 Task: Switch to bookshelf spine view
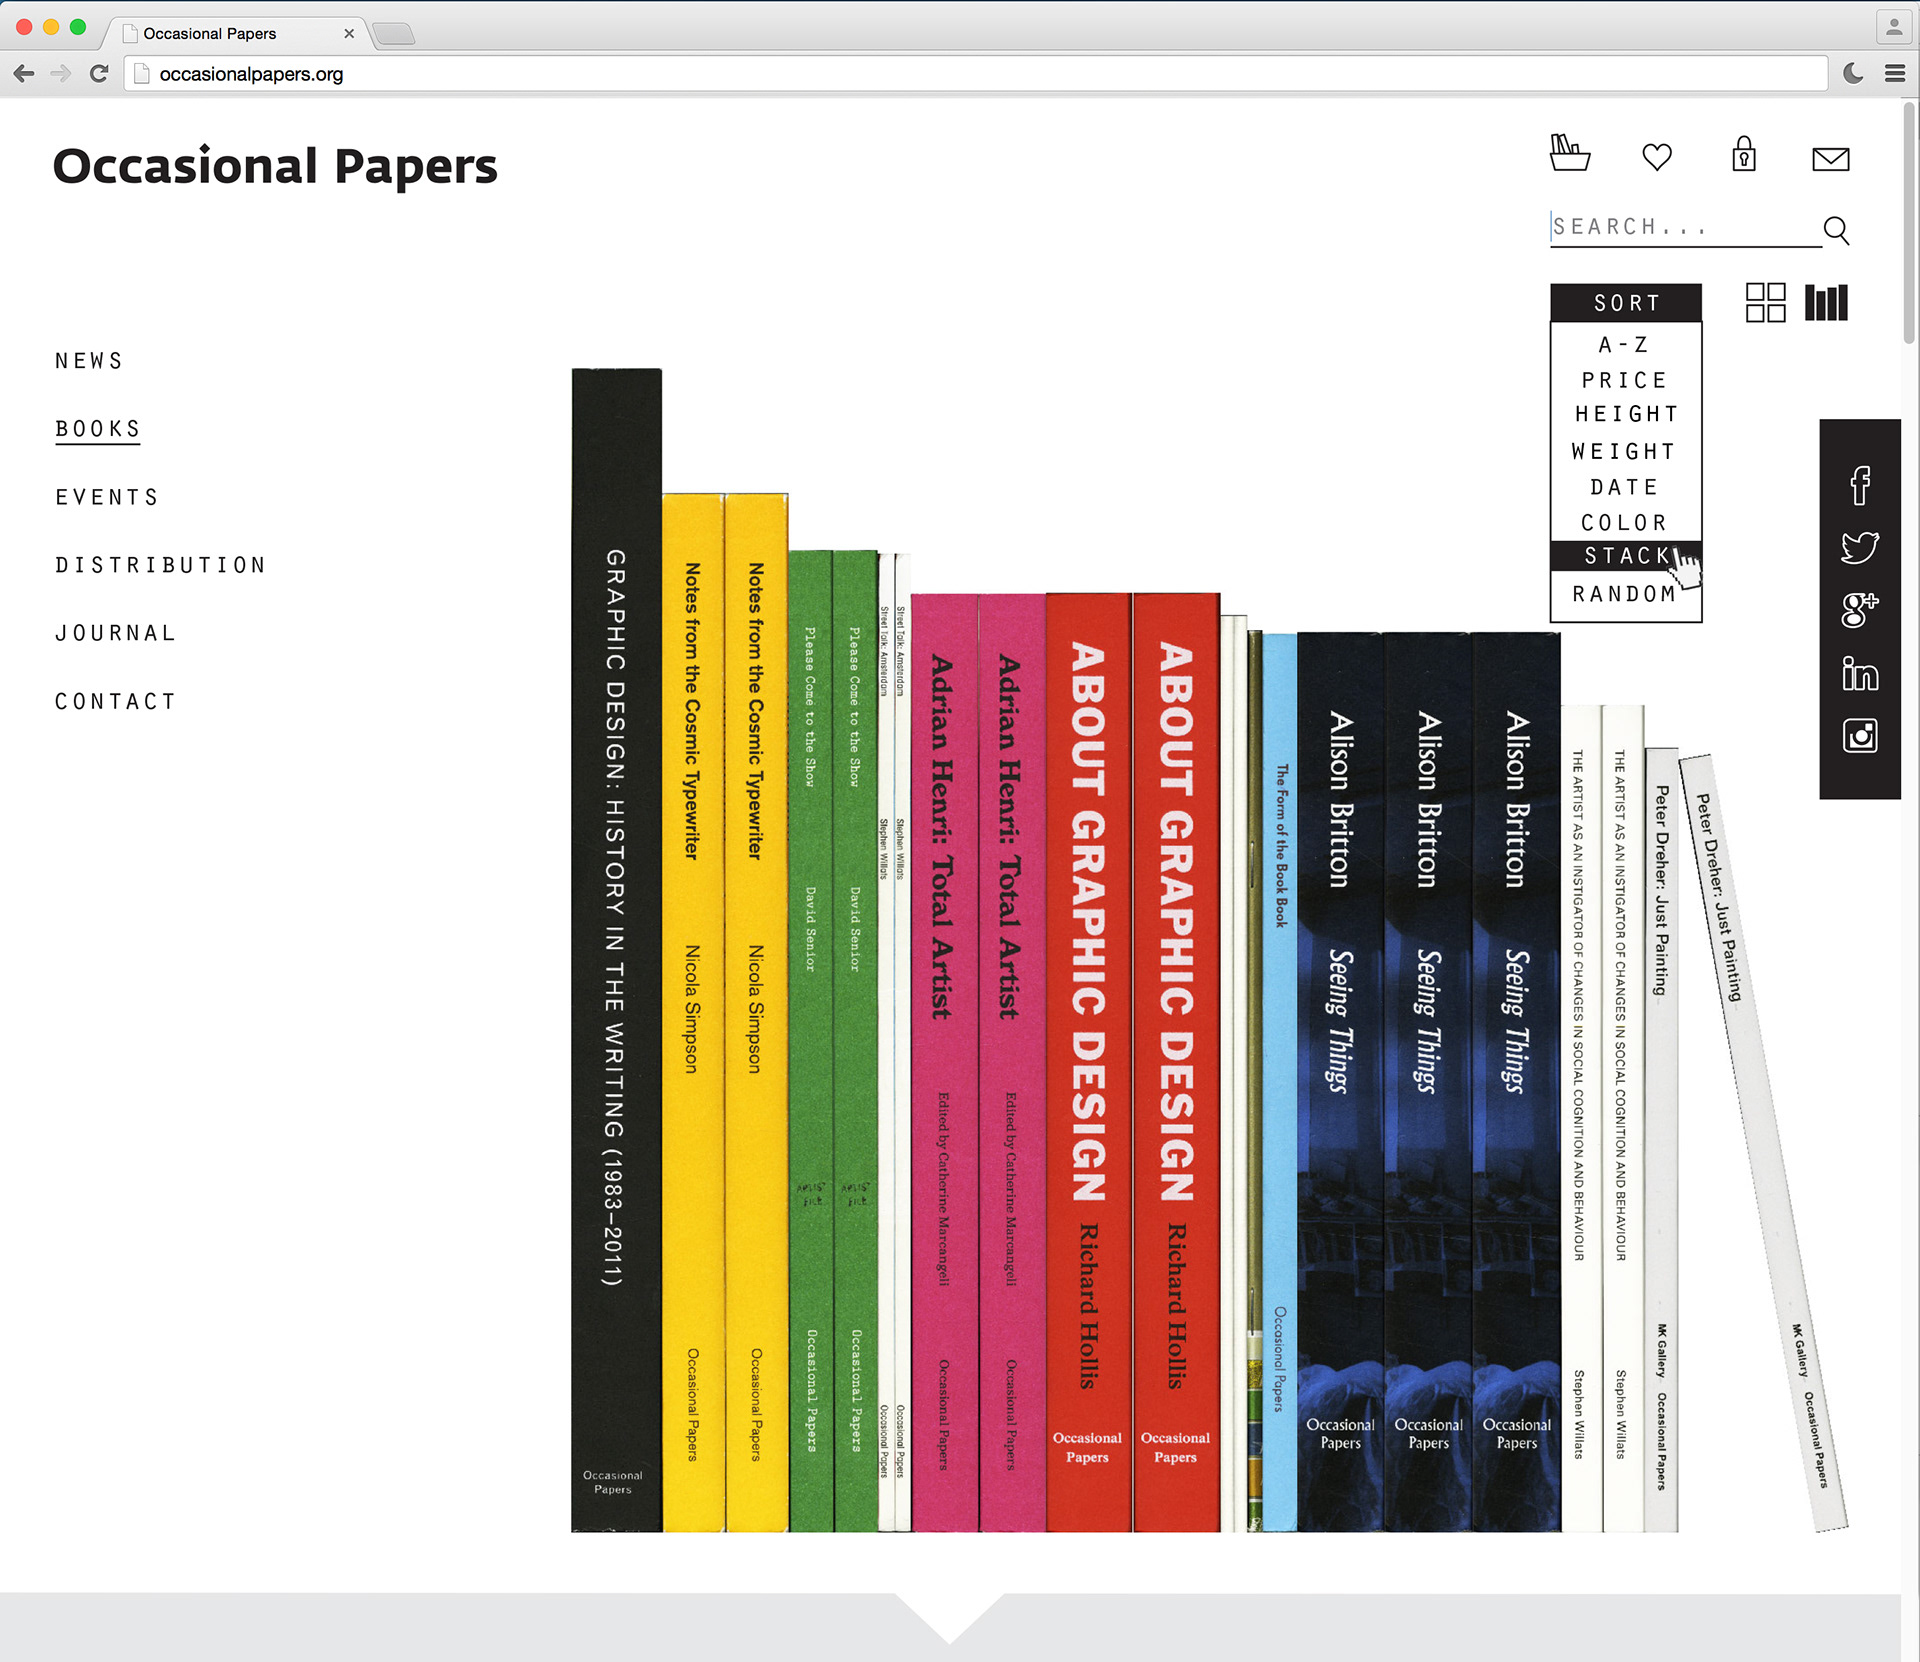(1826, 302)
